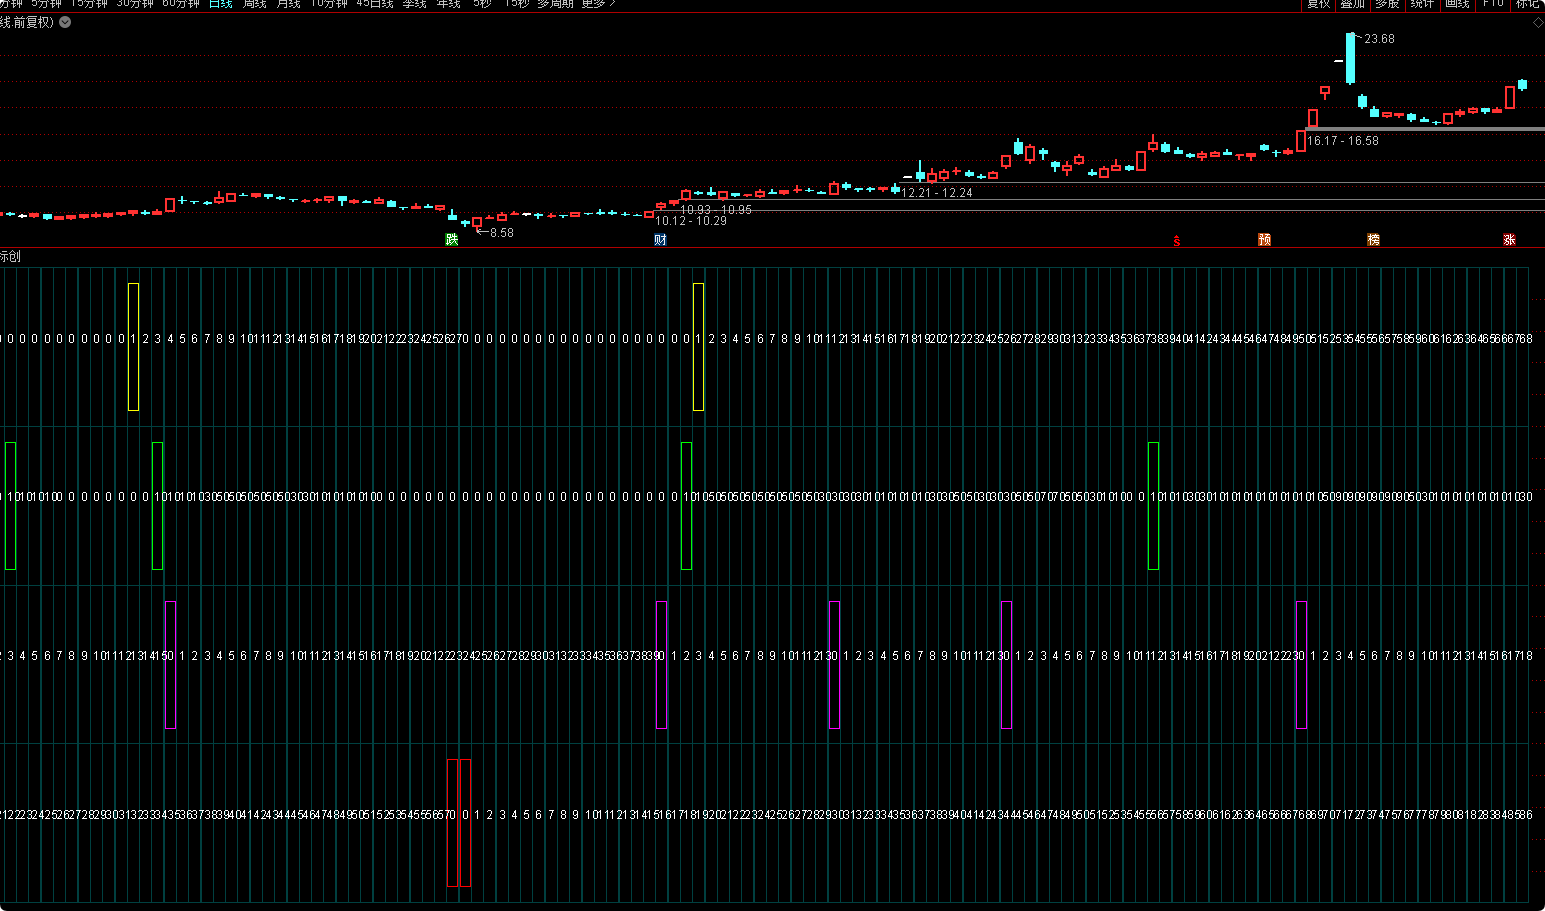Image resolution: width=1545 pixels, height=911 pixels.
Task: Click the 统计 statistics button
Action: pos(1422,4)
